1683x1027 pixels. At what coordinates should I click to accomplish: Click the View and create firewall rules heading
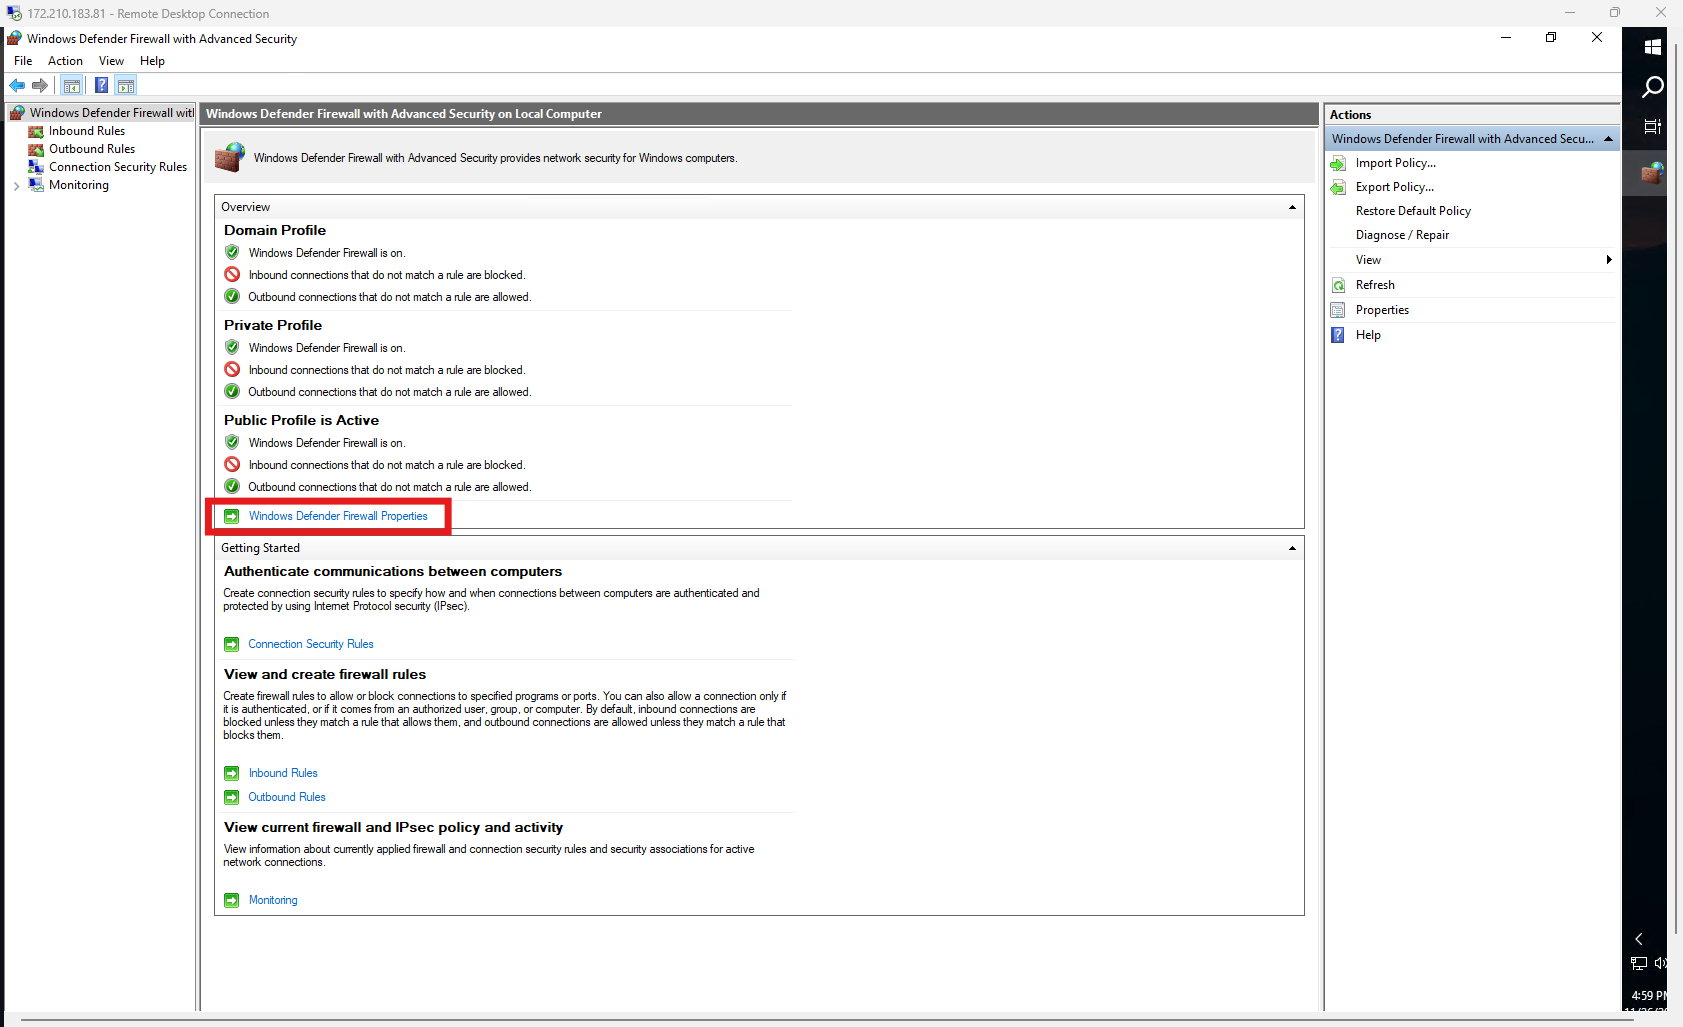325,674
